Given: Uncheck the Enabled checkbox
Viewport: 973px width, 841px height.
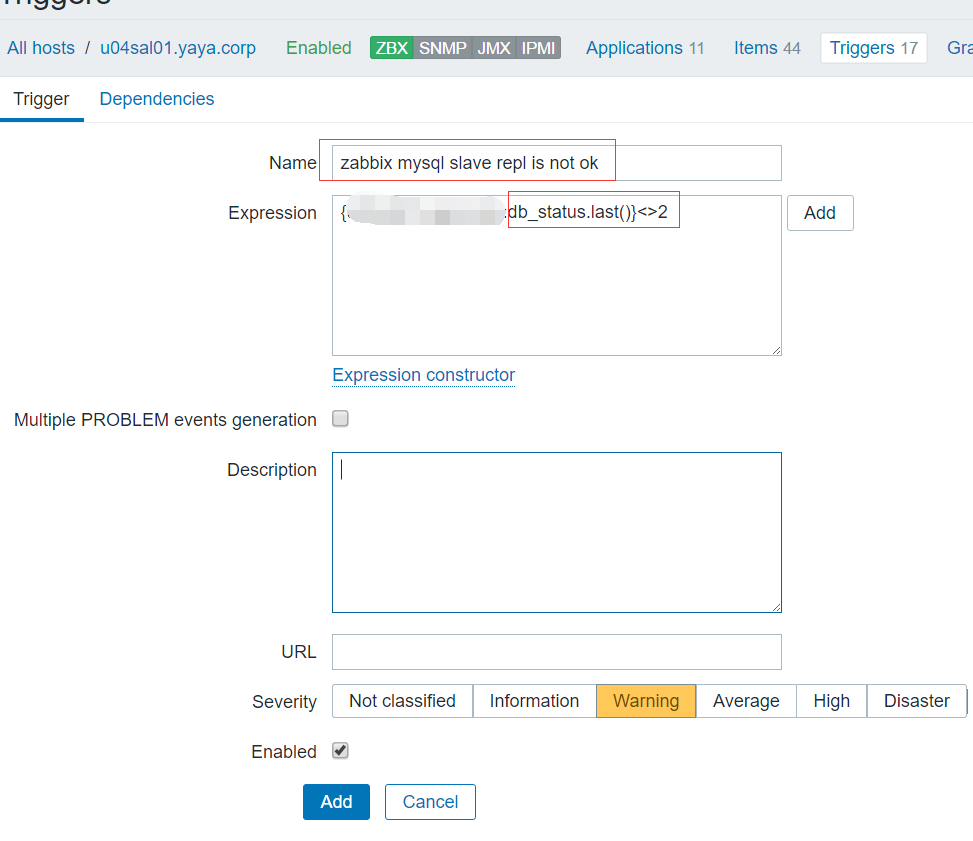Looking at the screenshot, I should coord(340,751).
